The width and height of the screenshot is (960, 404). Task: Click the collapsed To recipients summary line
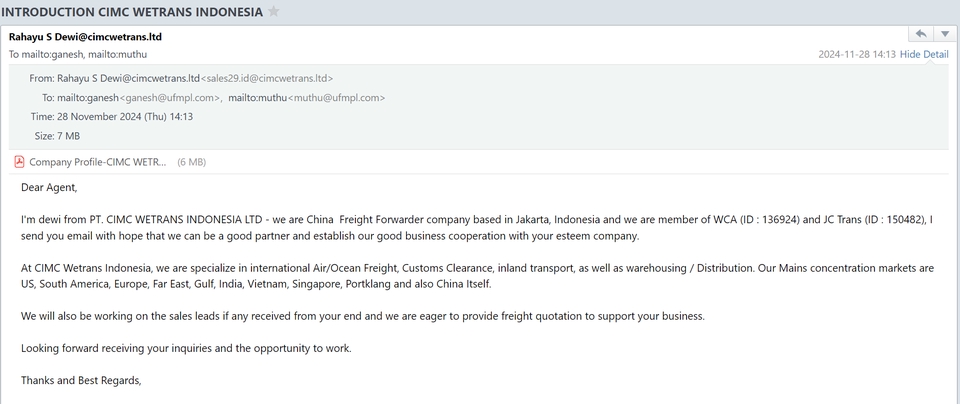[63, 55]
